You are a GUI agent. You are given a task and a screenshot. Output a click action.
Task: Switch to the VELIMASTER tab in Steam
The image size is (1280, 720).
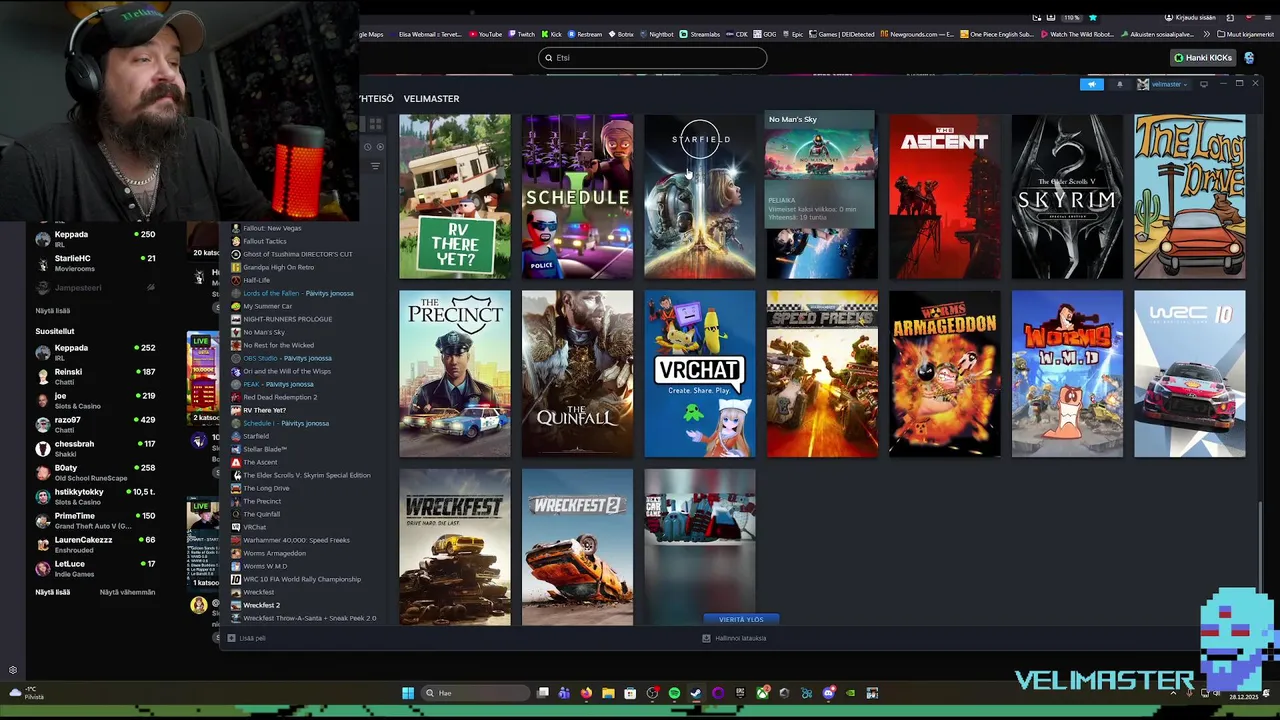[x=431, y=99]
